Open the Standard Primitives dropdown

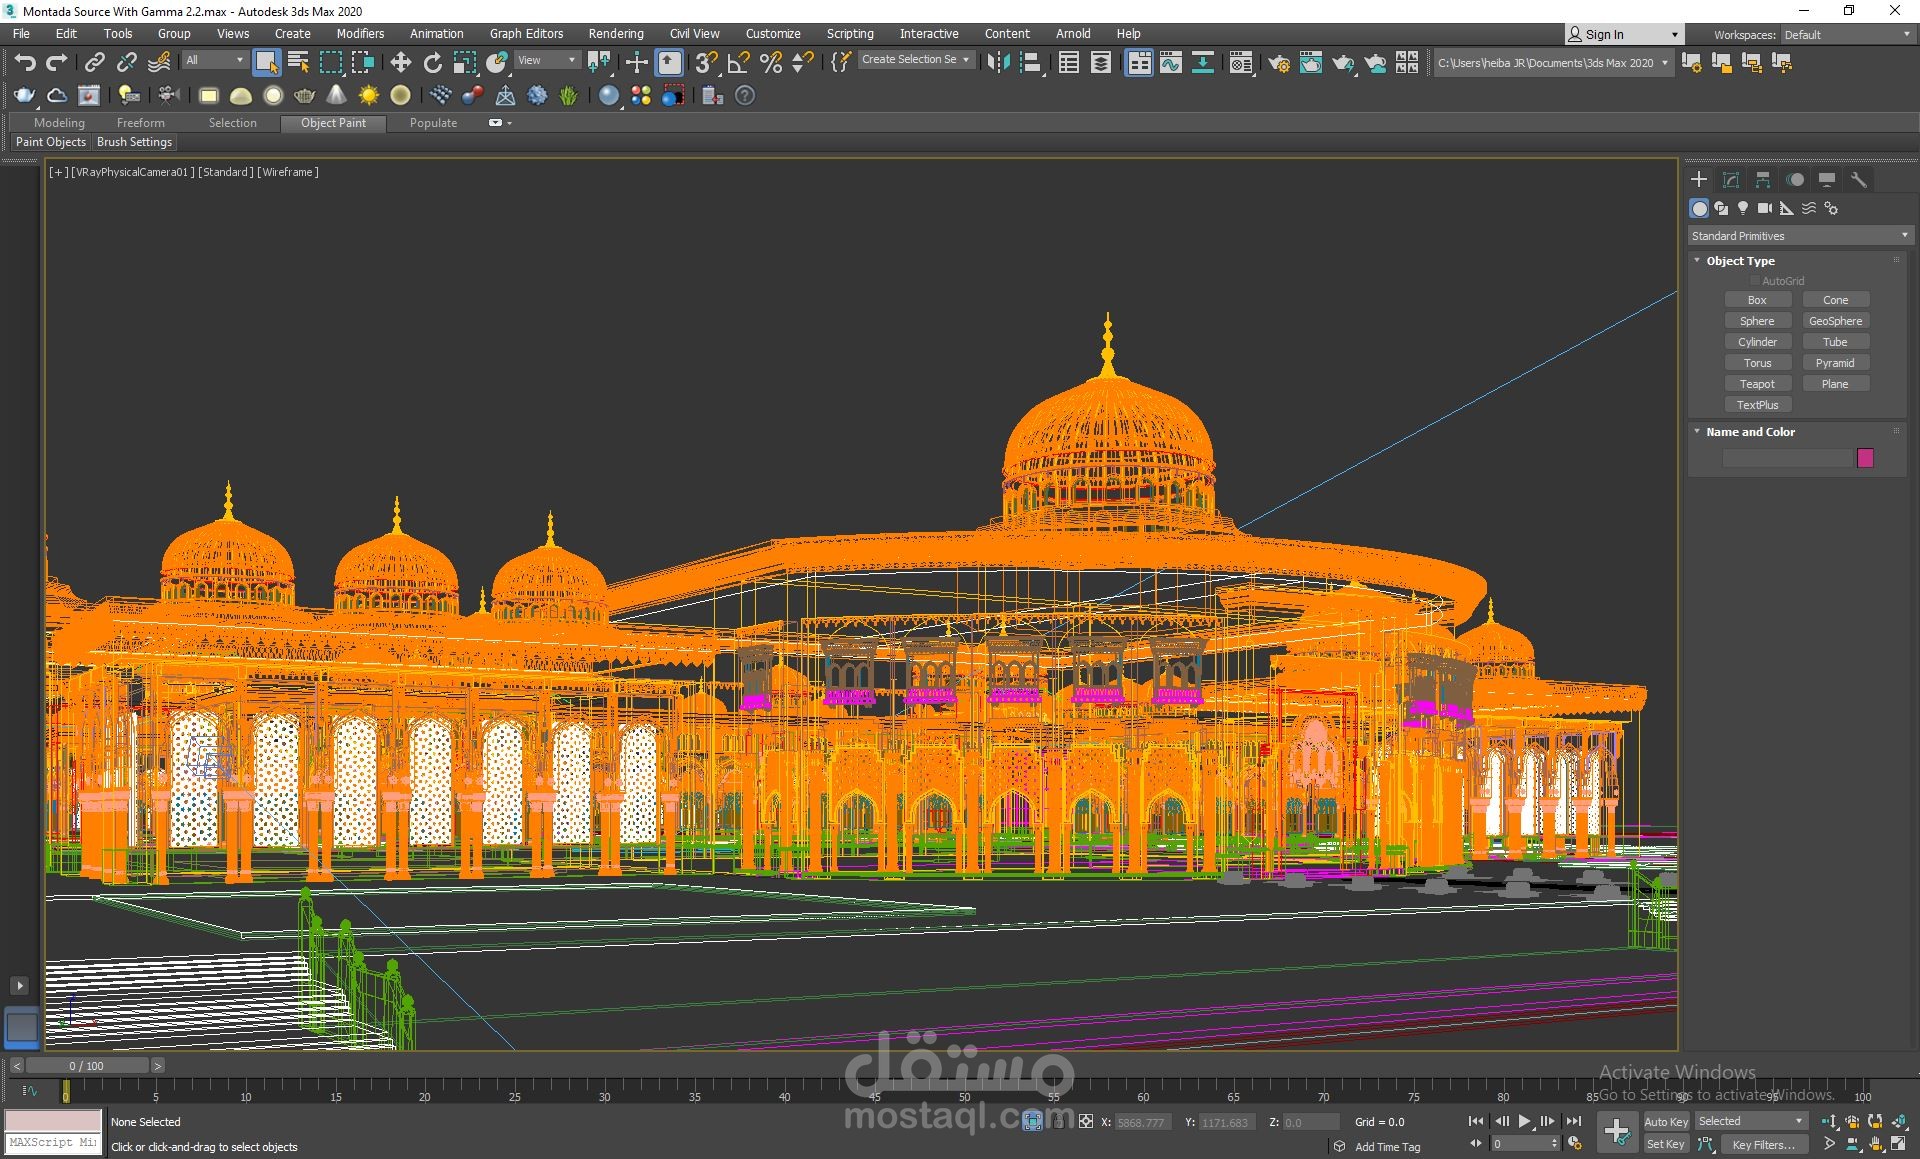pyautogui.click(x=1799, y=236)
